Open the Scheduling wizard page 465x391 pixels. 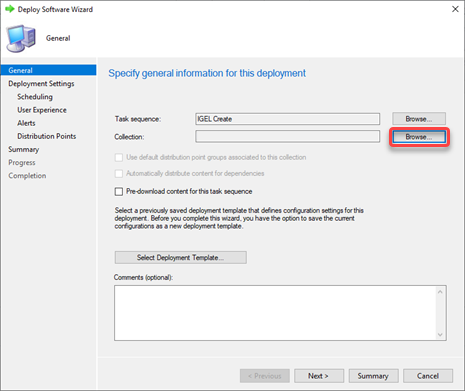pos(35,97)
